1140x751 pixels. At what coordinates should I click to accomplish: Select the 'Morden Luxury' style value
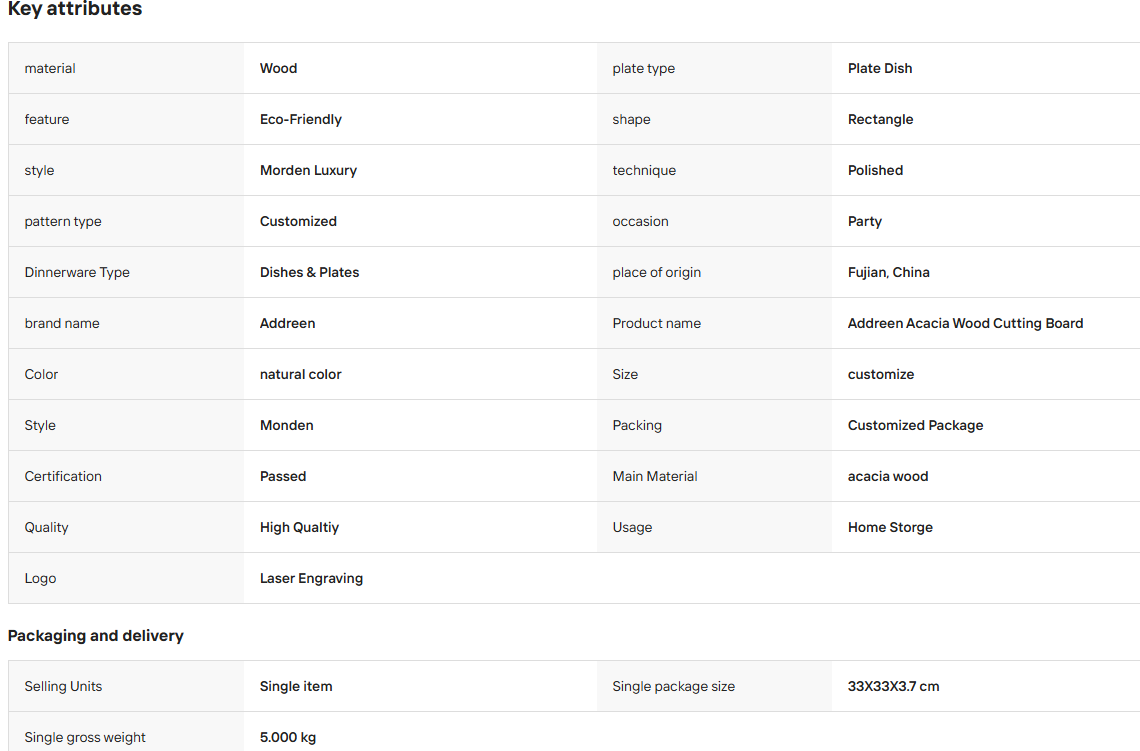pyautogui.click(x=308, y=170)
